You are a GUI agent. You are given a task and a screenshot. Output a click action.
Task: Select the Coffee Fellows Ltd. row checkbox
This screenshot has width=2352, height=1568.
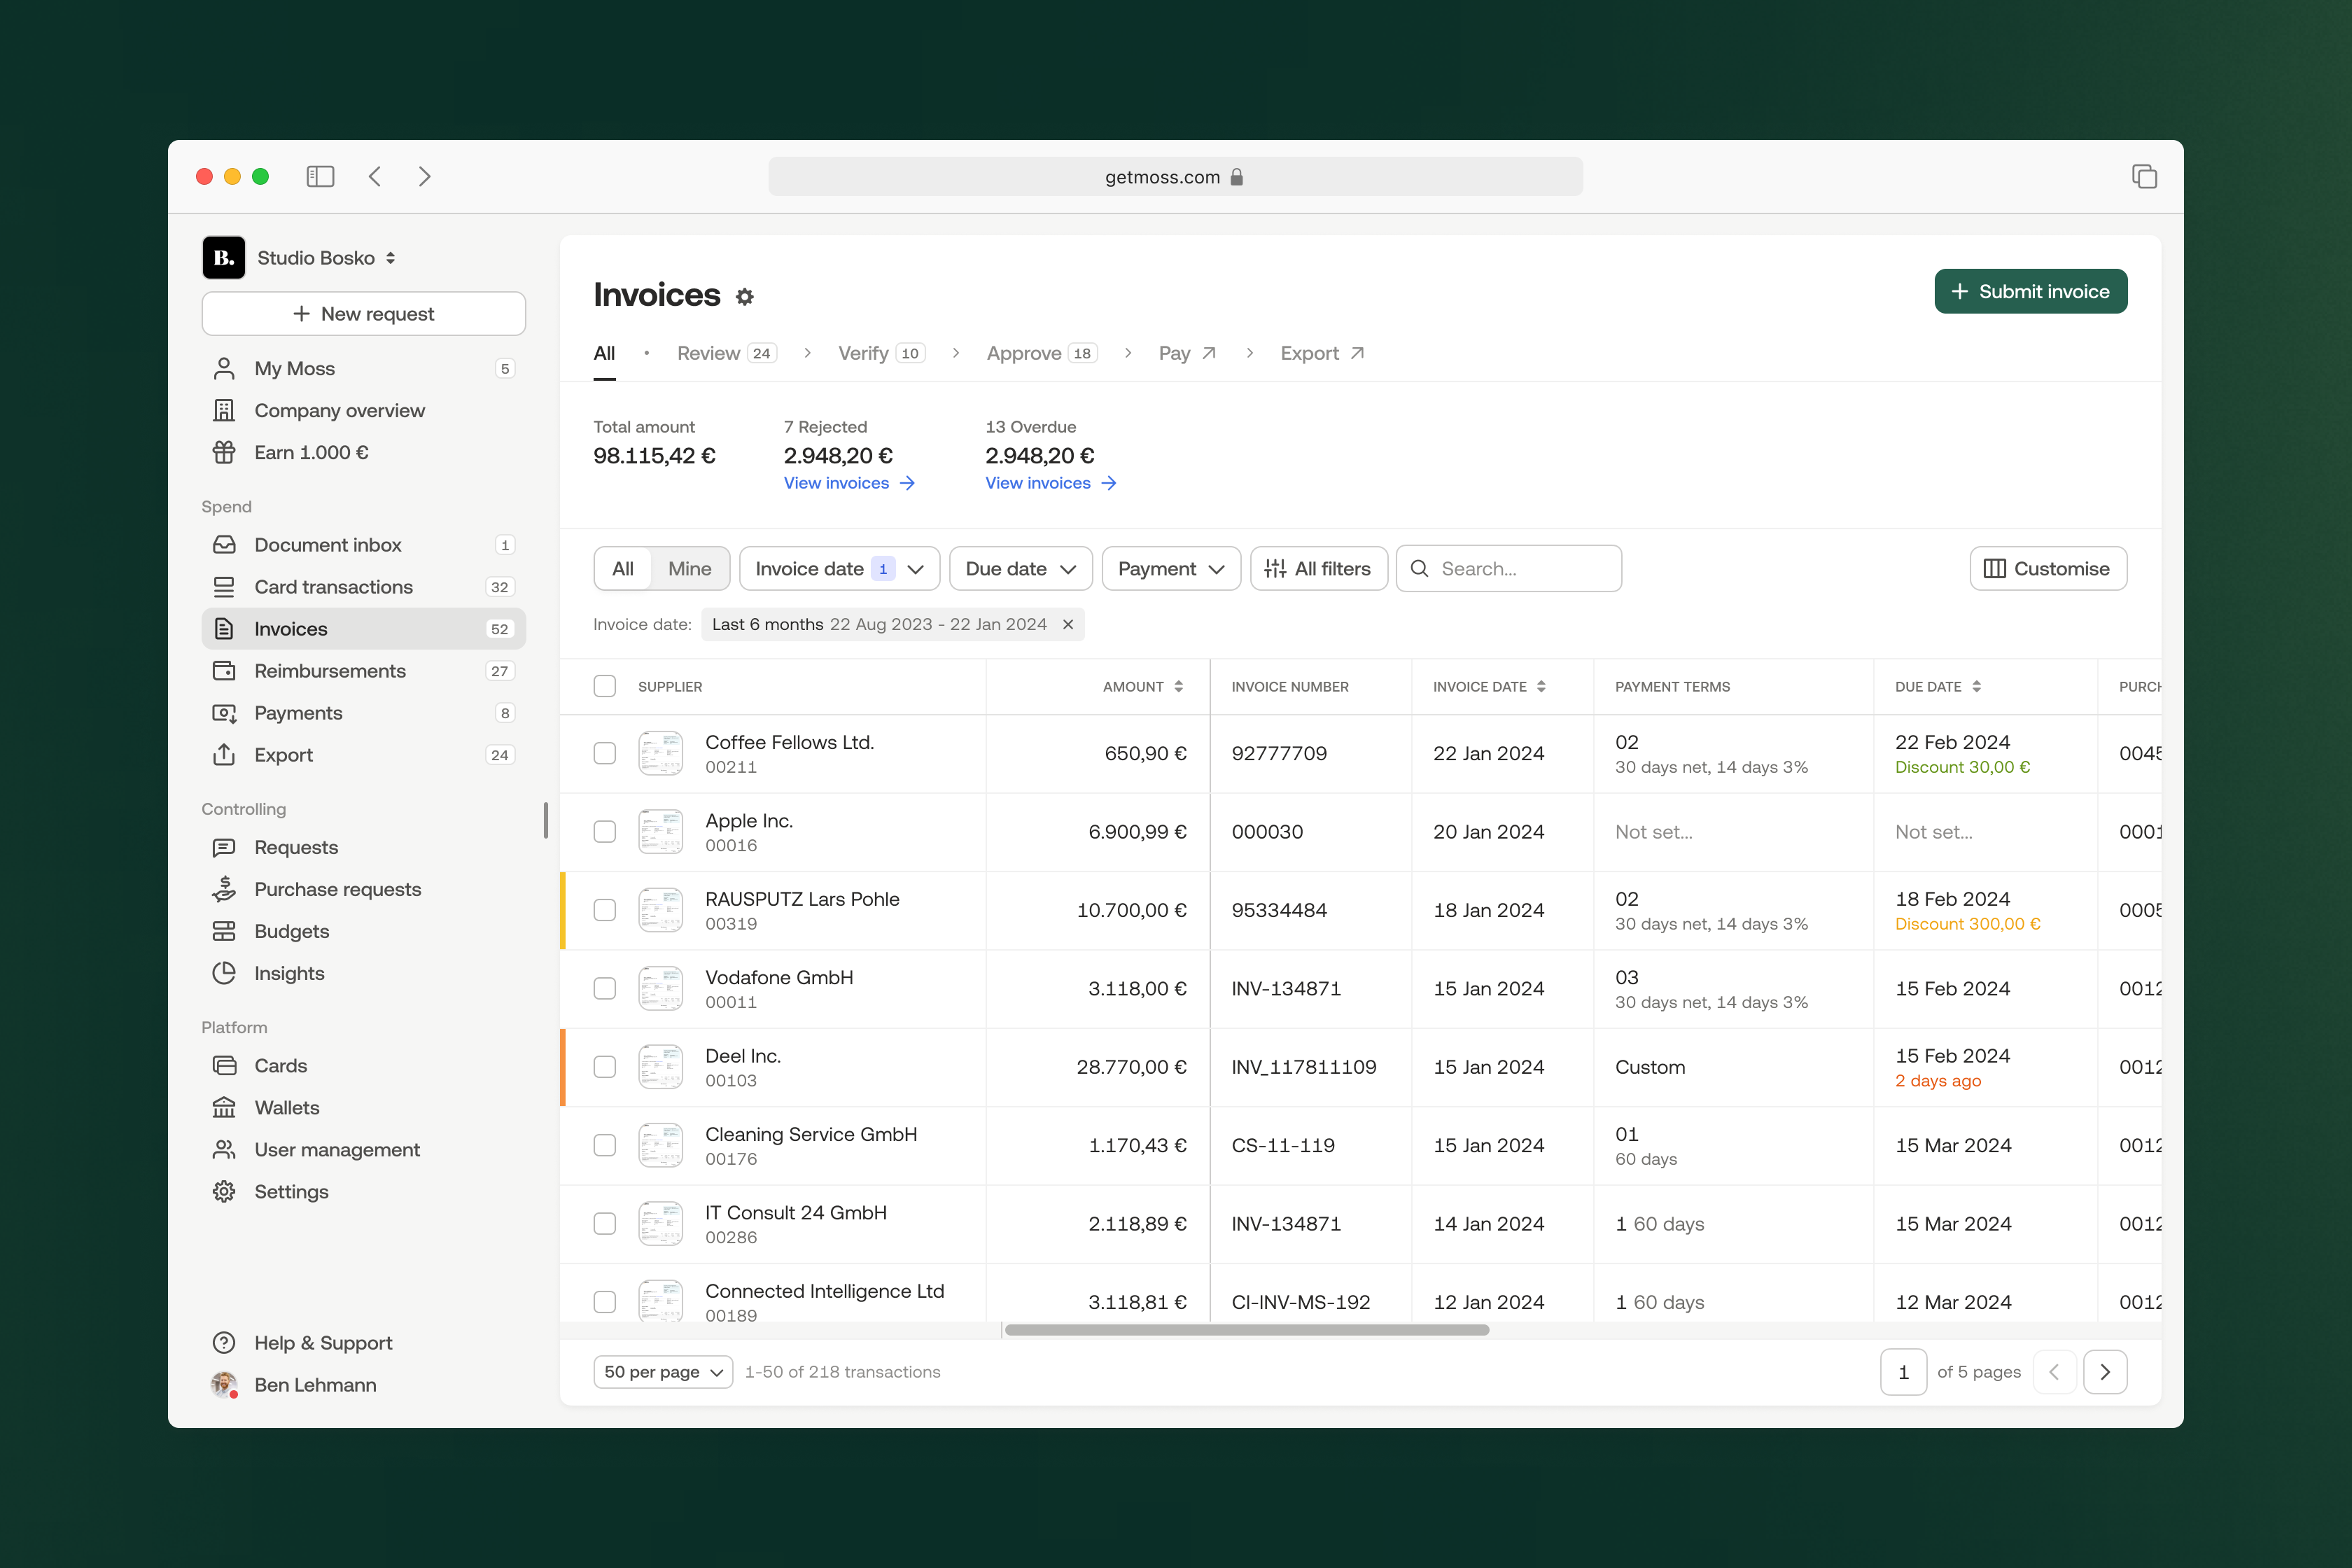tap(605, 753)
